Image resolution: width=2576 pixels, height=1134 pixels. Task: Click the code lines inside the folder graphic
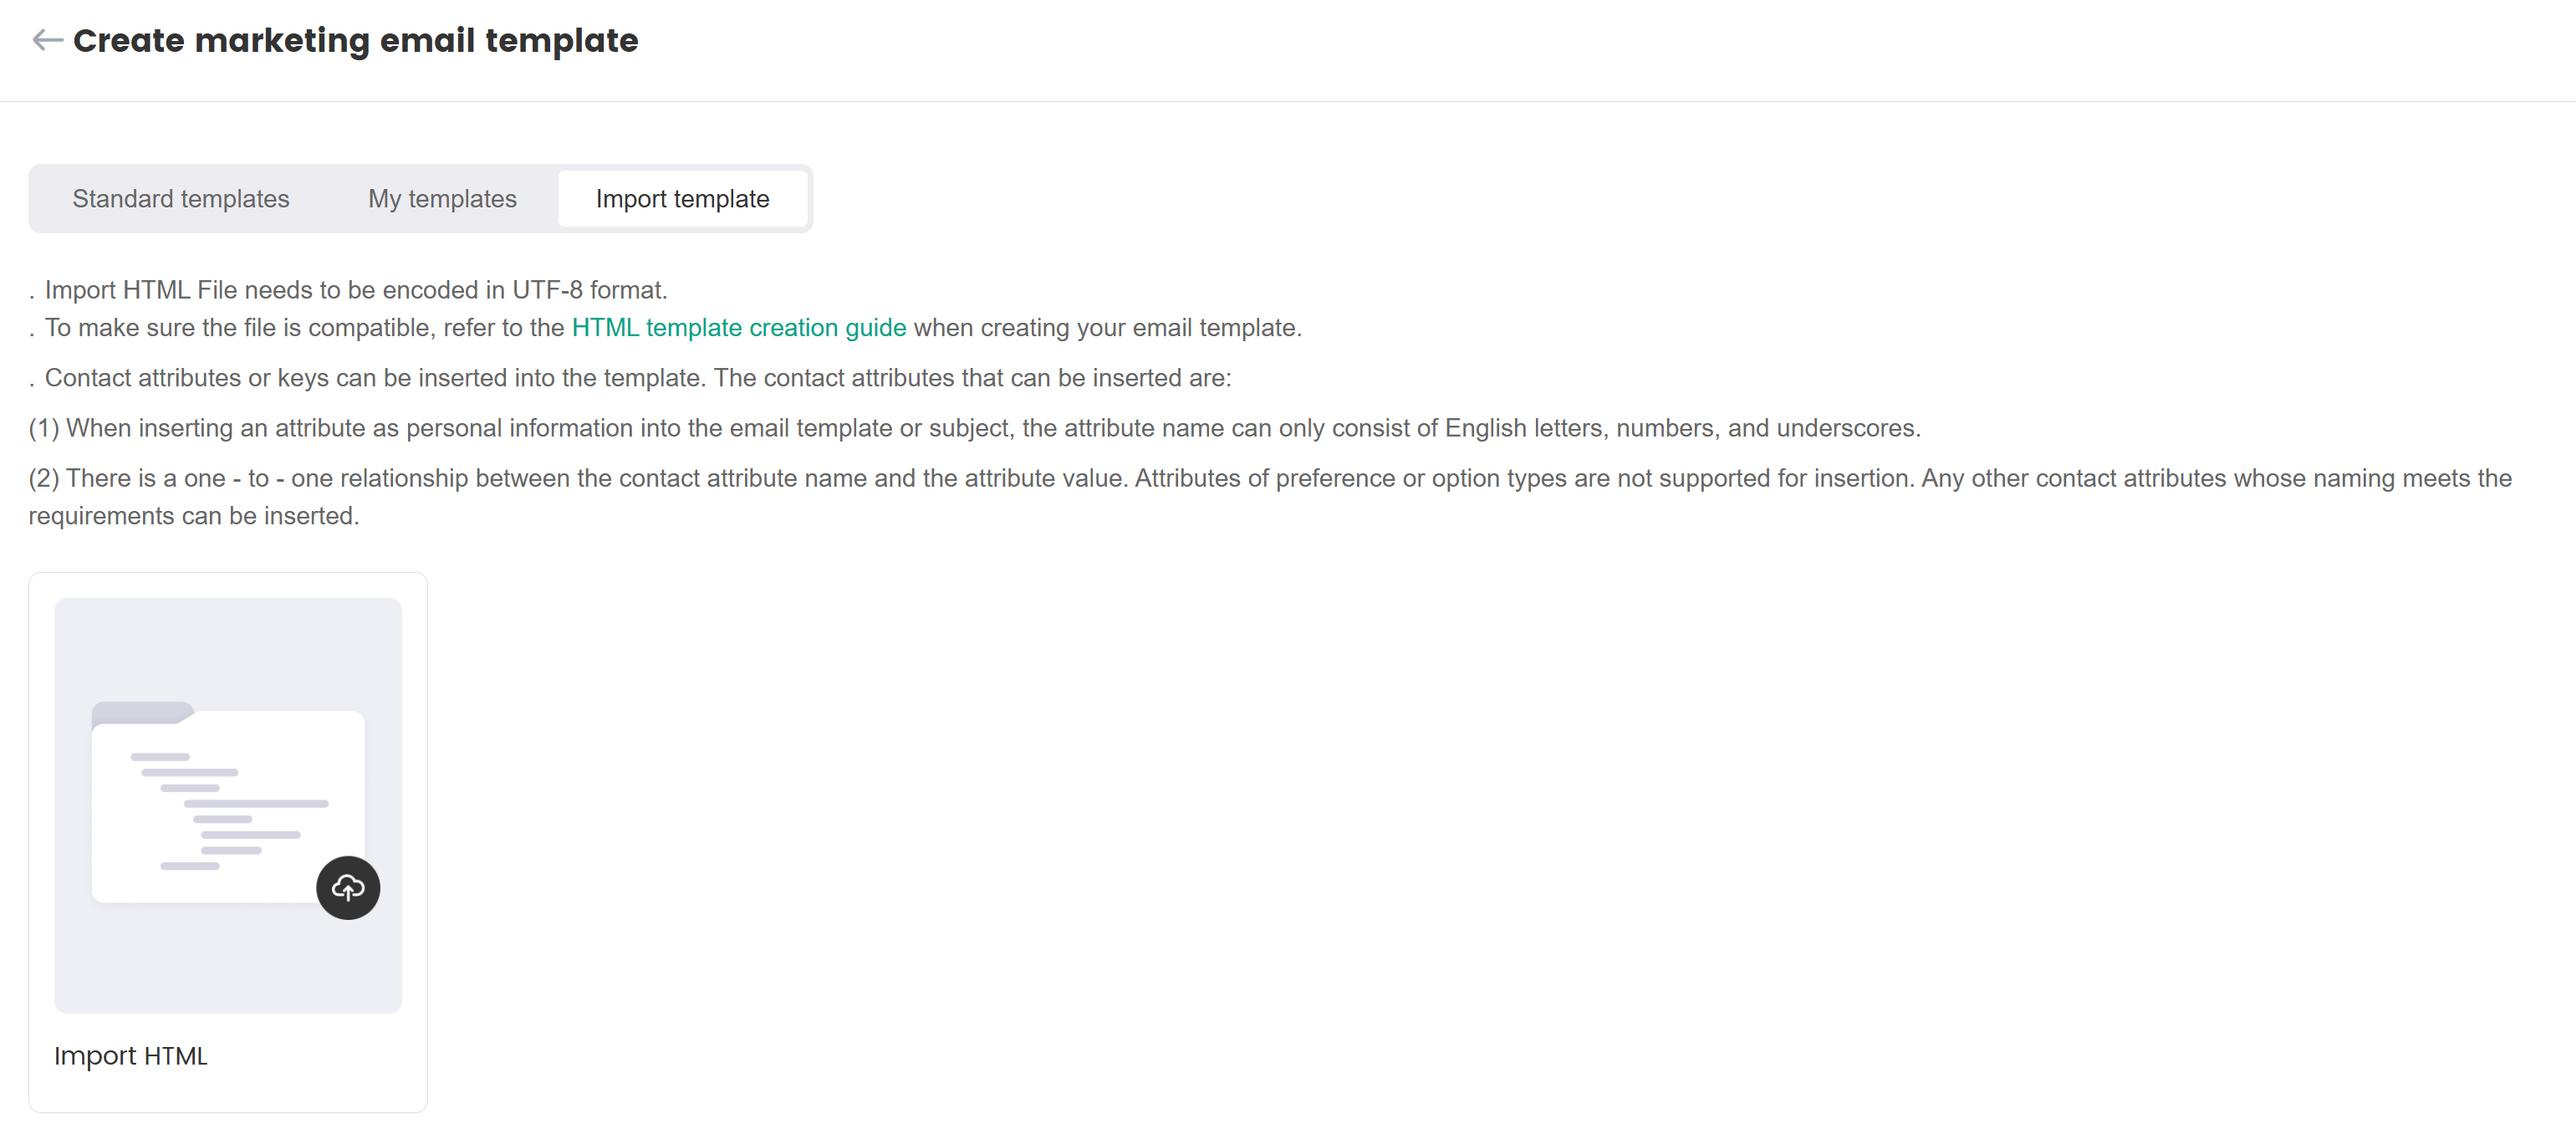pos(229,810)
